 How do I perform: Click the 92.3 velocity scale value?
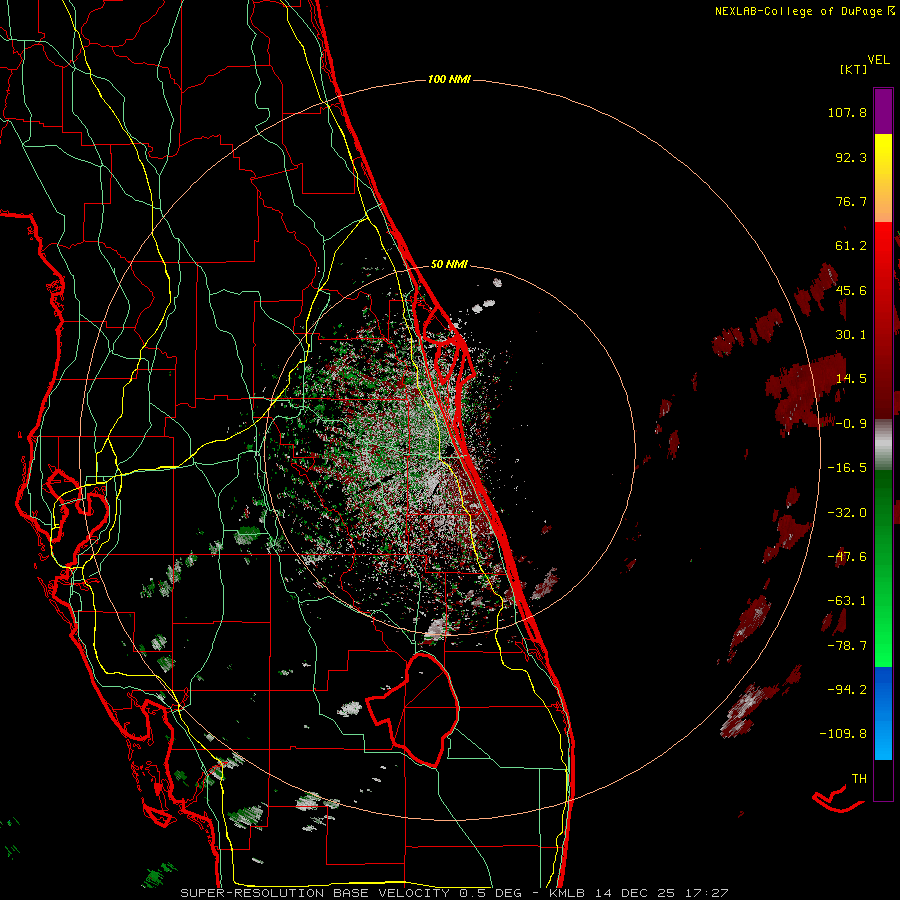pyautogui.click(x=851, y=157)
